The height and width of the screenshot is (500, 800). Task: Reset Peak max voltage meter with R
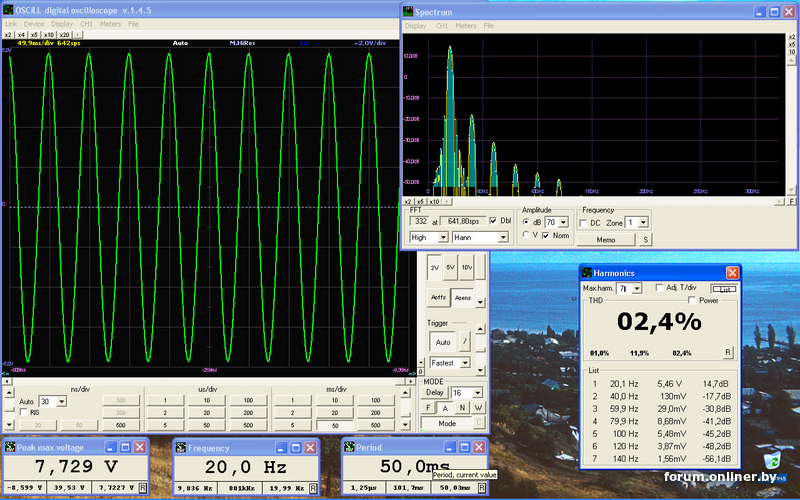click(143, 487)
